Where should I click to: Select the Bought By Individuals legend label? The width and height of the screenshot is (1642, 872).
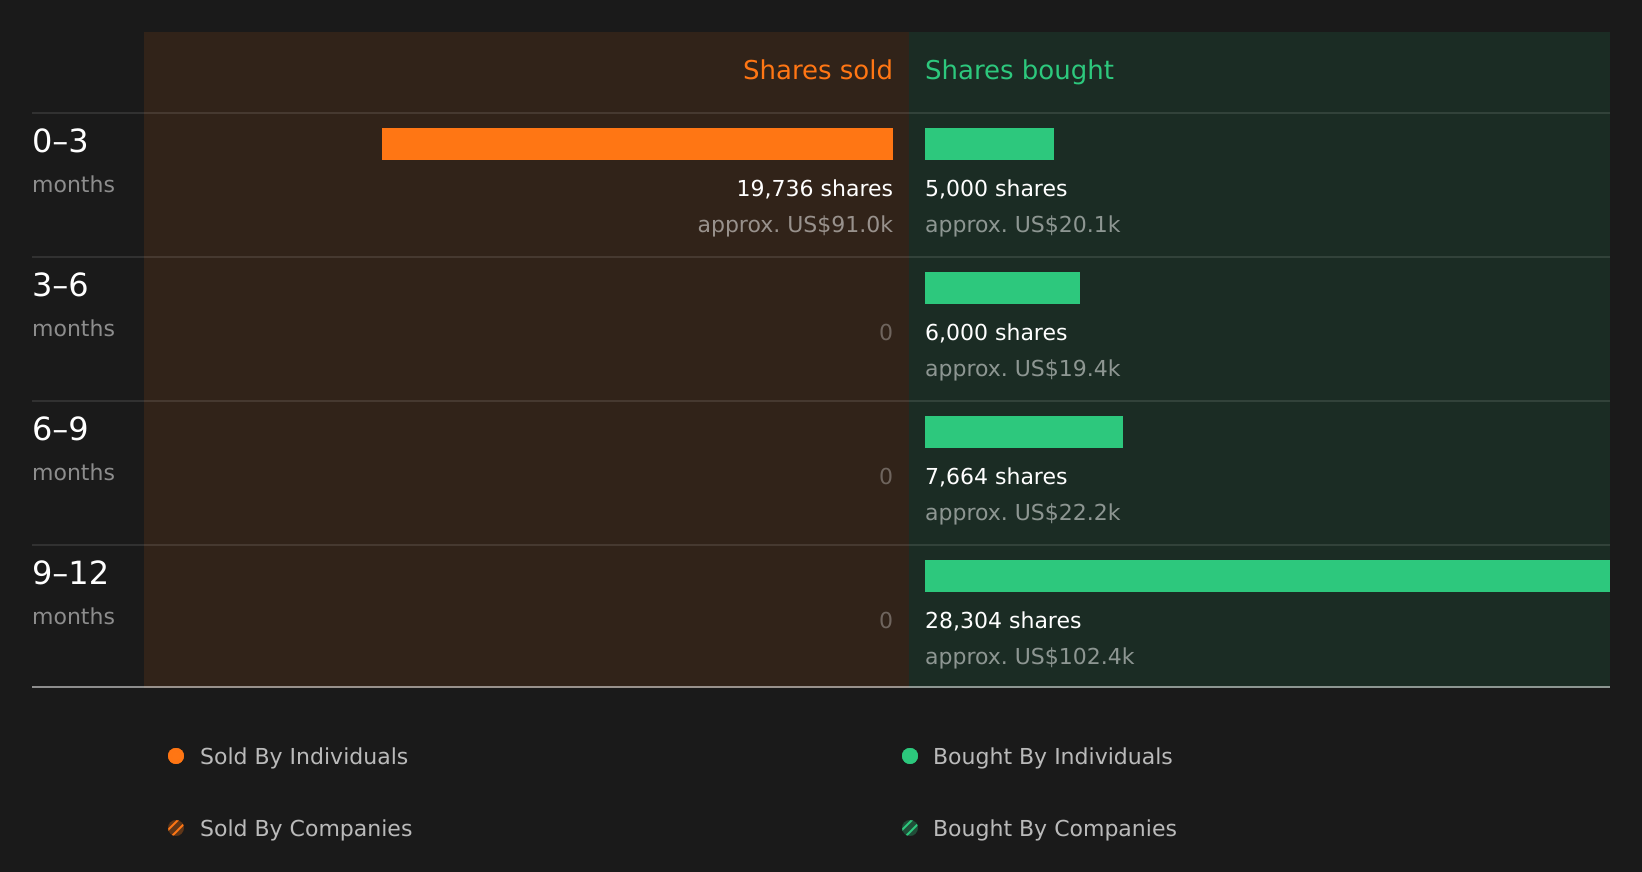click(1052, 757)
